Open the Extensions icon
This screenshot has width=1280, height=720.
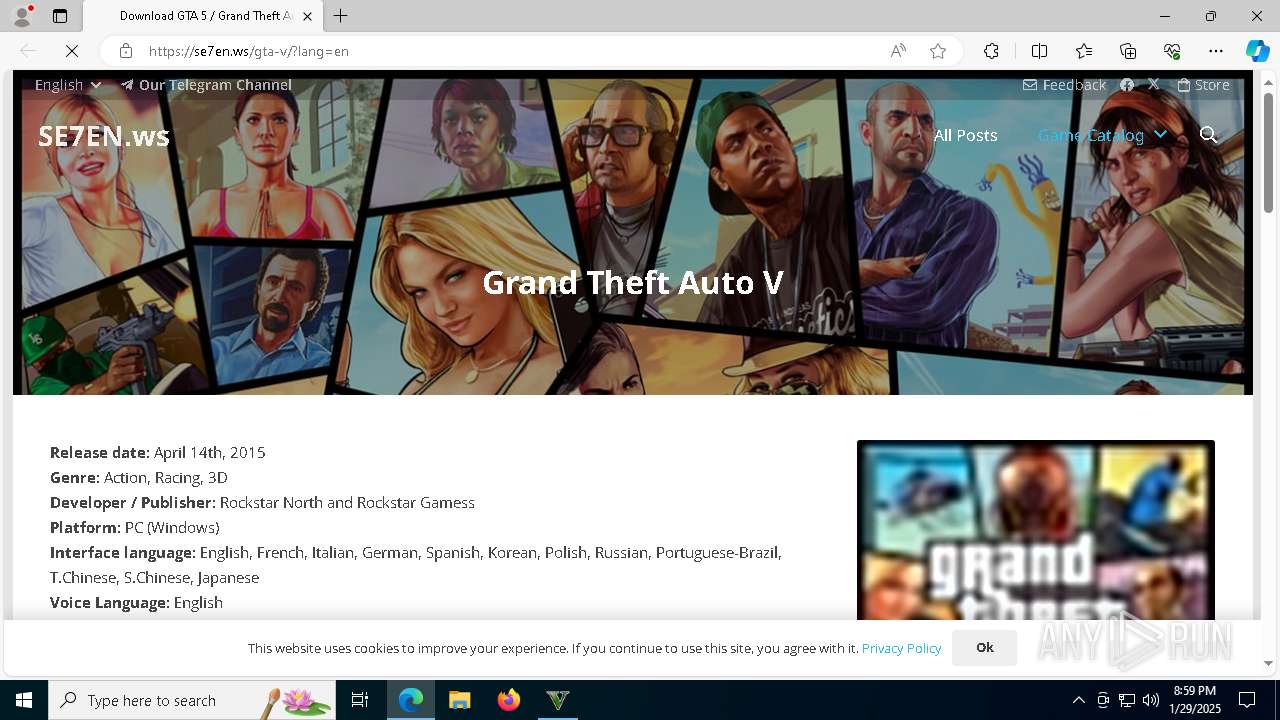tap(991, 51)
